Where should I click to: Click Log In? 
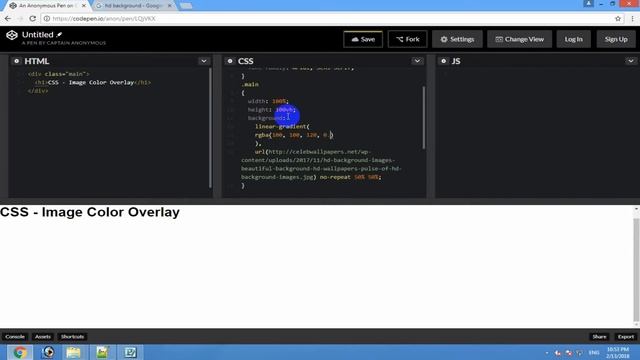click(573, 39)
